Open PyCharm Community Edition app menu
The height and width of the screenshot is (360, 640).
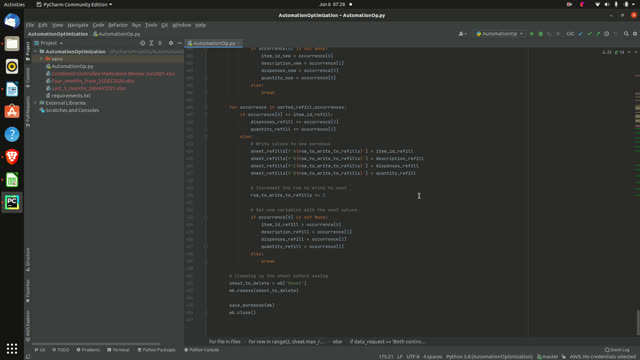click(74, 4)
